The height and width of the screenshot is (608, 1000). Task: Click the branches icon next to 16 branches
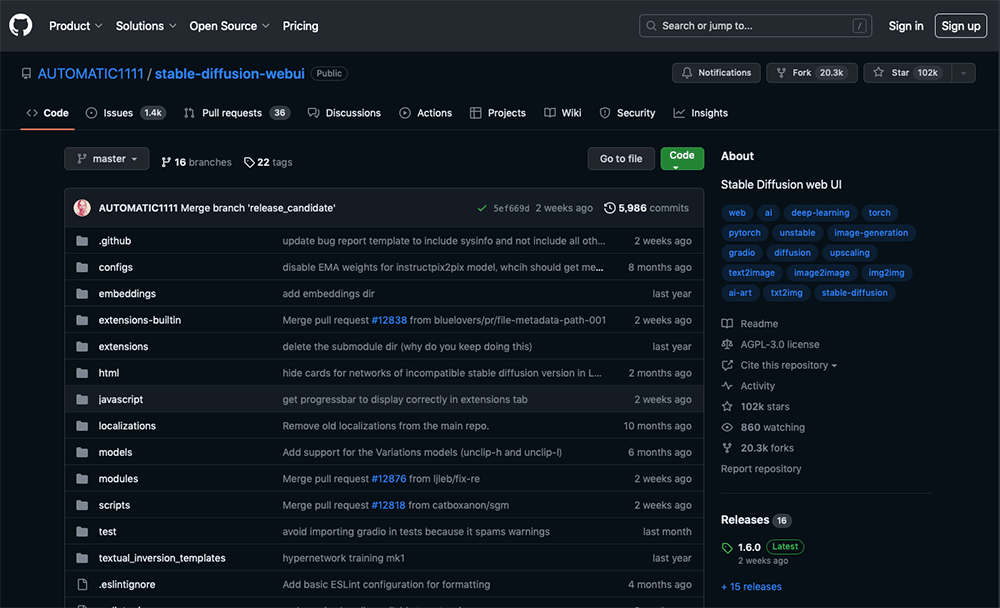pyautogui.click(x=166, y=162)
